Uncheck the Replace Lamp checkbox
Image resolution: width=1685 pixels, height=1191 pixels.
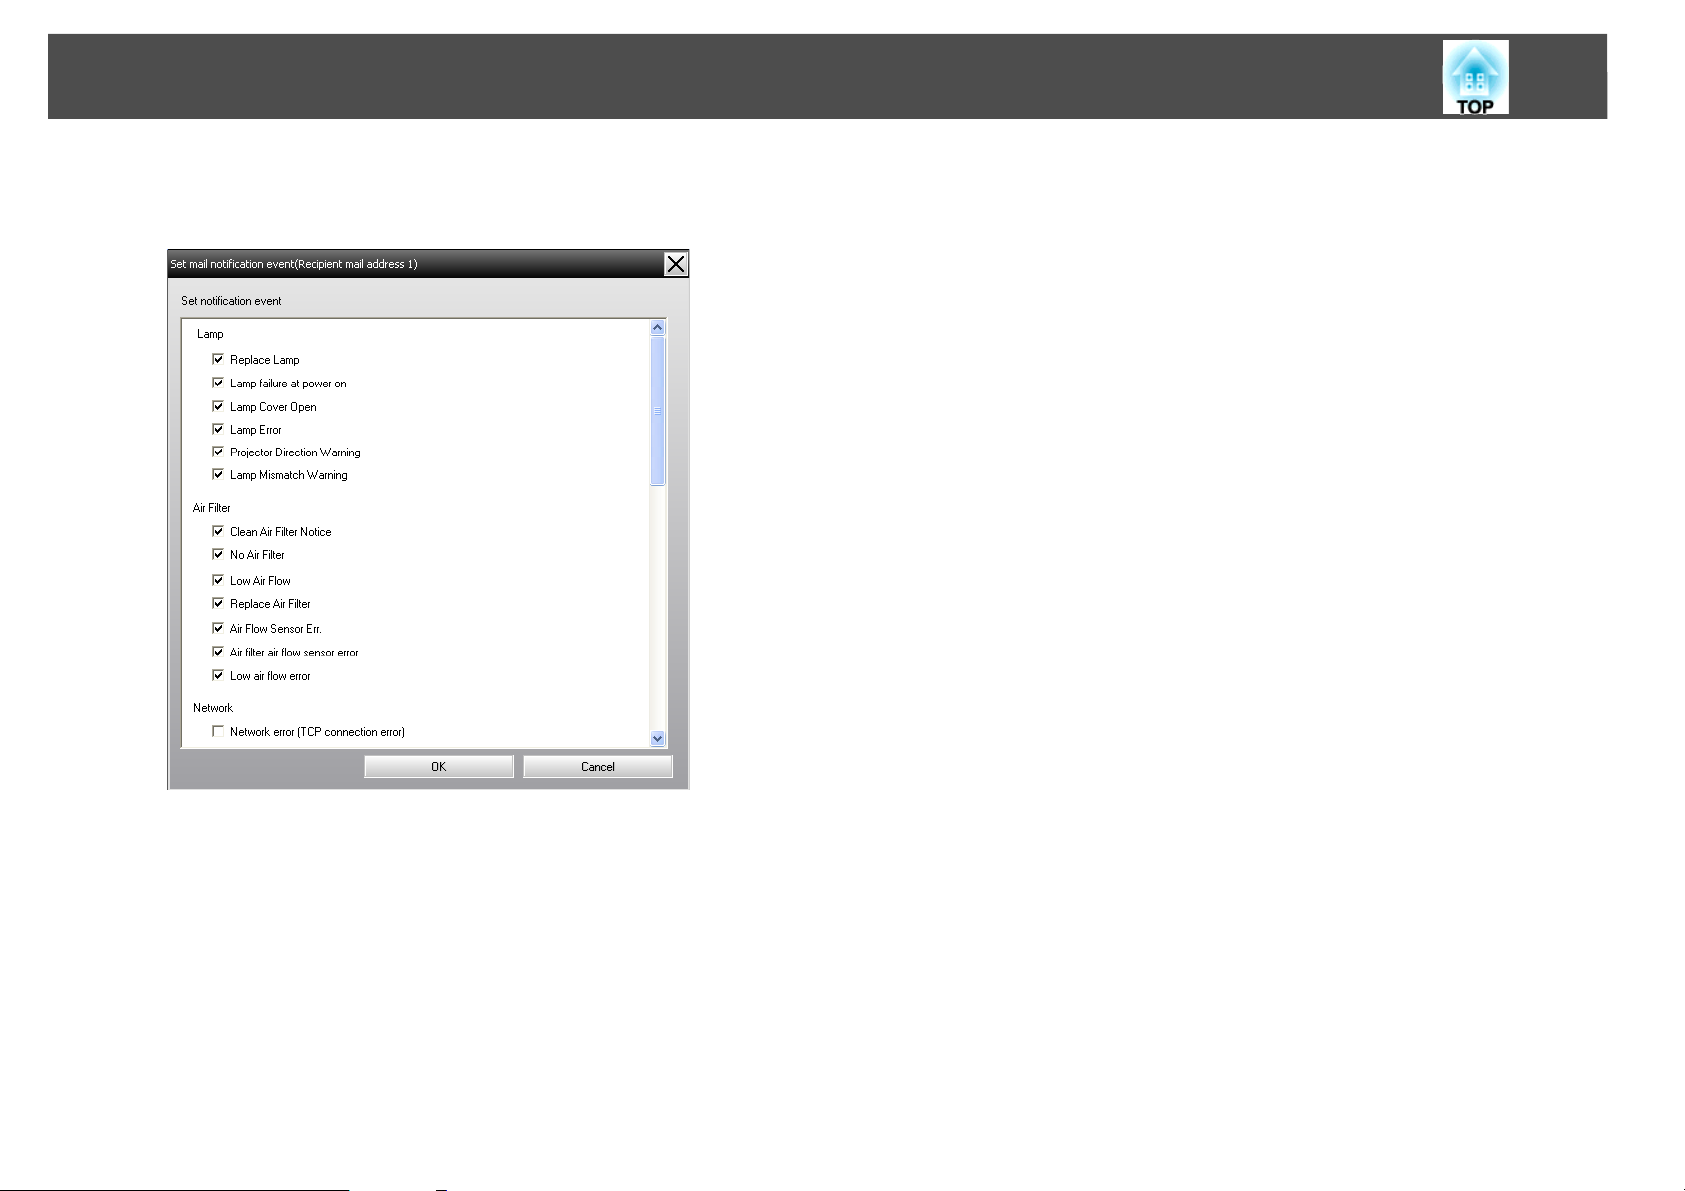[218, 359]
